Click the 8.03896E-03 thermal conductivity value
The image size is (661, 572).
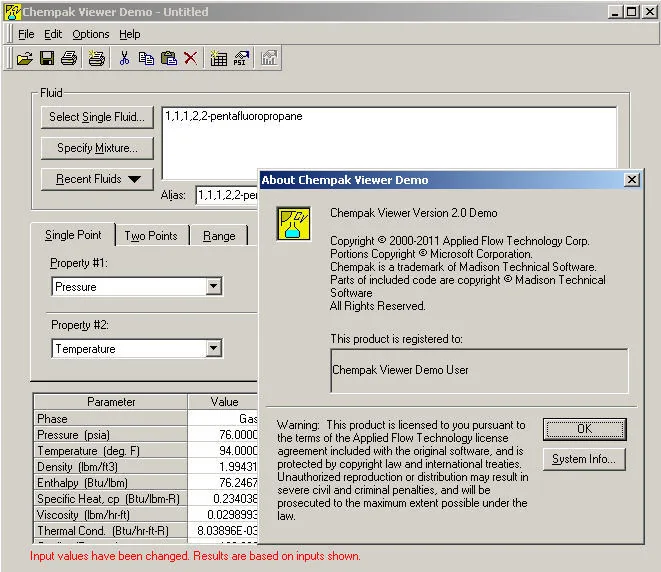tap(223, 531)
